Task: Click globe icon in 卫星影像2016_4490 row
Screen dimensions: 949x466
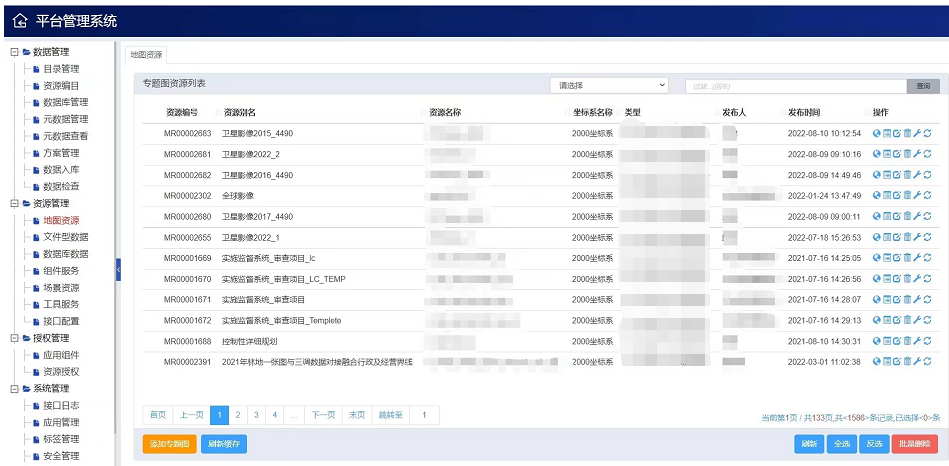Action: (876, 175)
